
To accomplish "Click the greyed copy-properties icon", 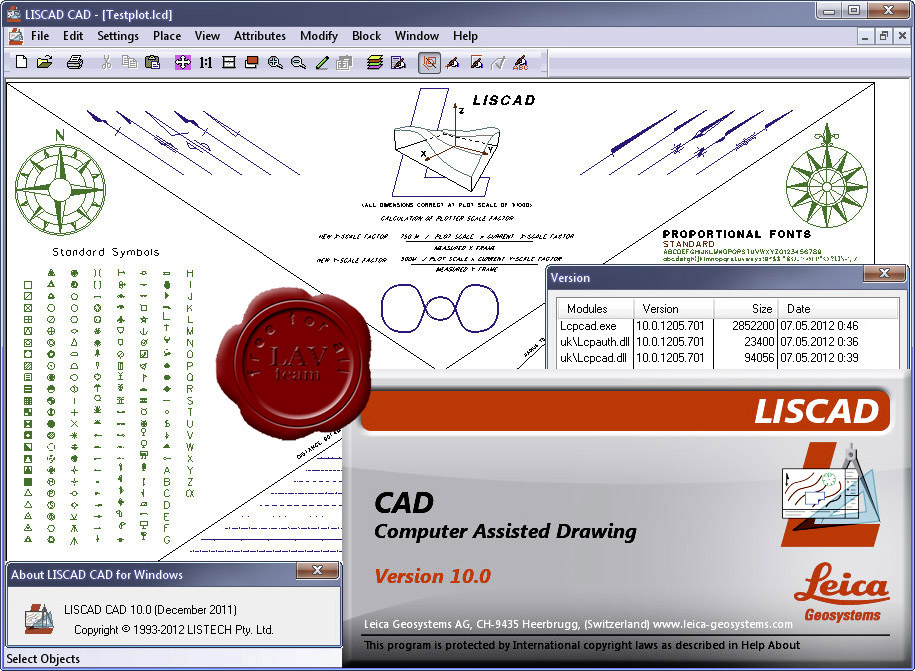I will (x=344, y=62).
